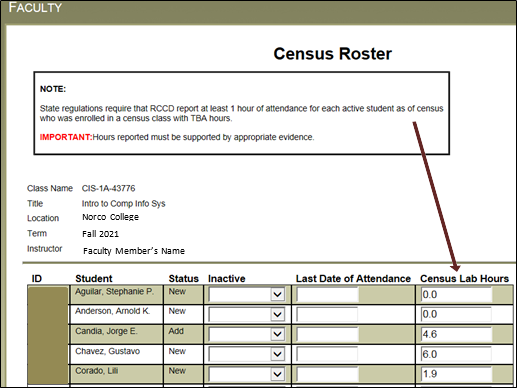Viewport: 517px width, 388px height.
Task: Click the Student column header
Action: (x=94, y=278)
